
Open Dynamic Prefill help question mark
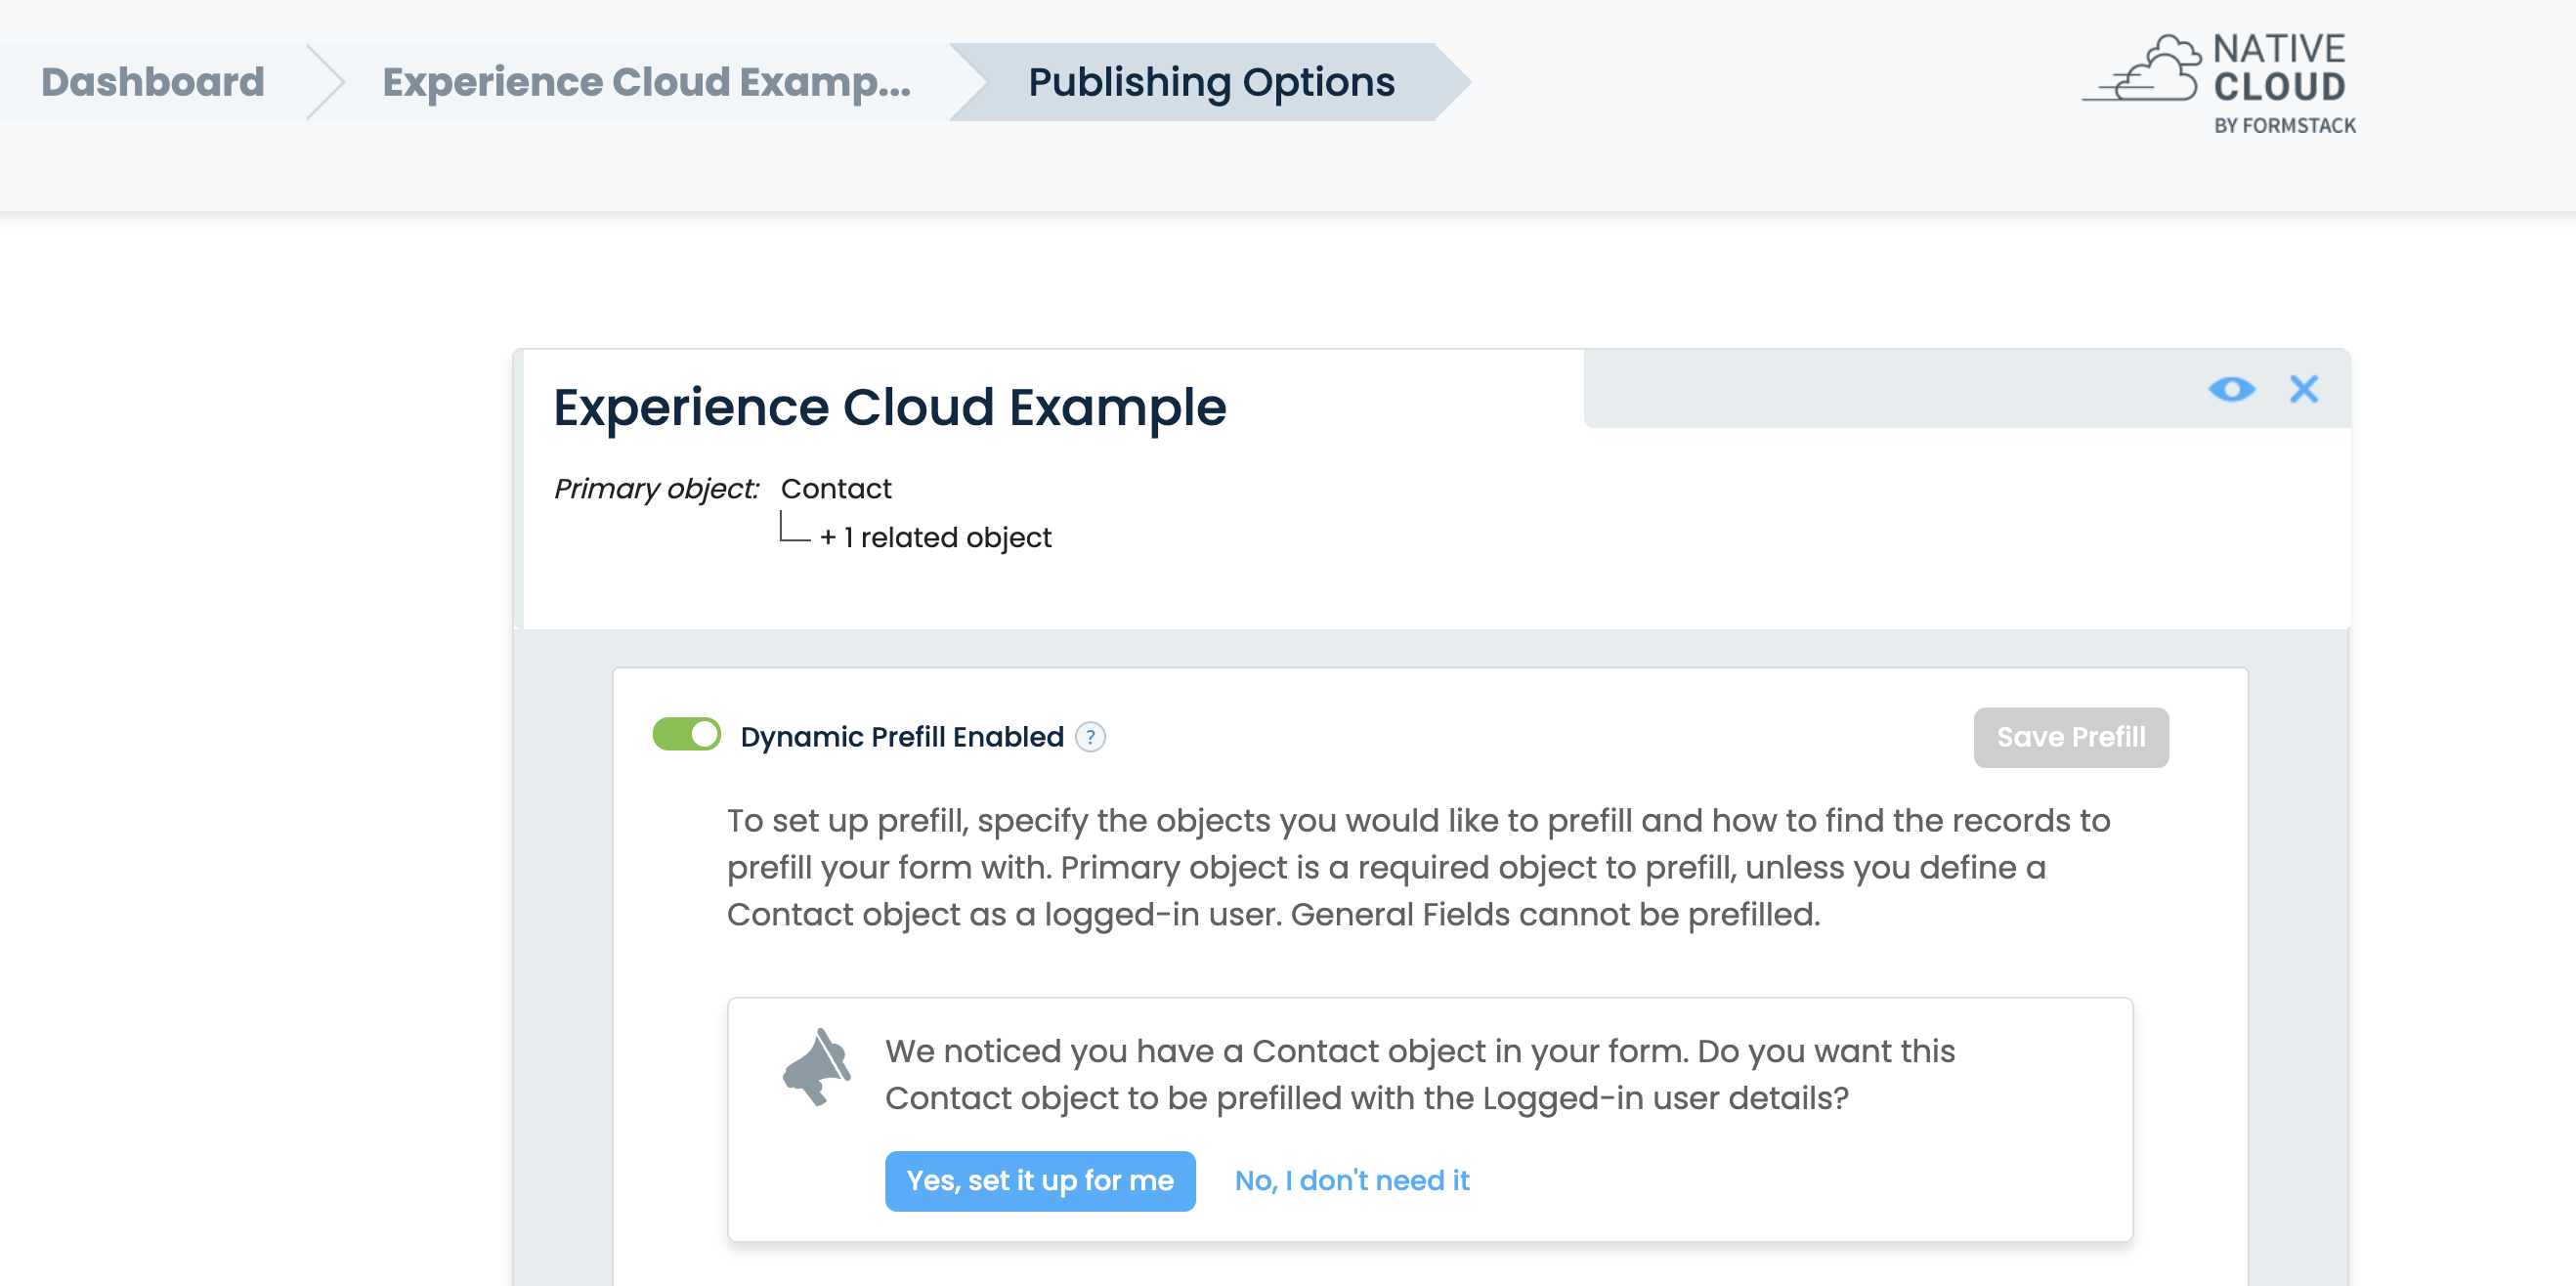tap(1090, 737)
